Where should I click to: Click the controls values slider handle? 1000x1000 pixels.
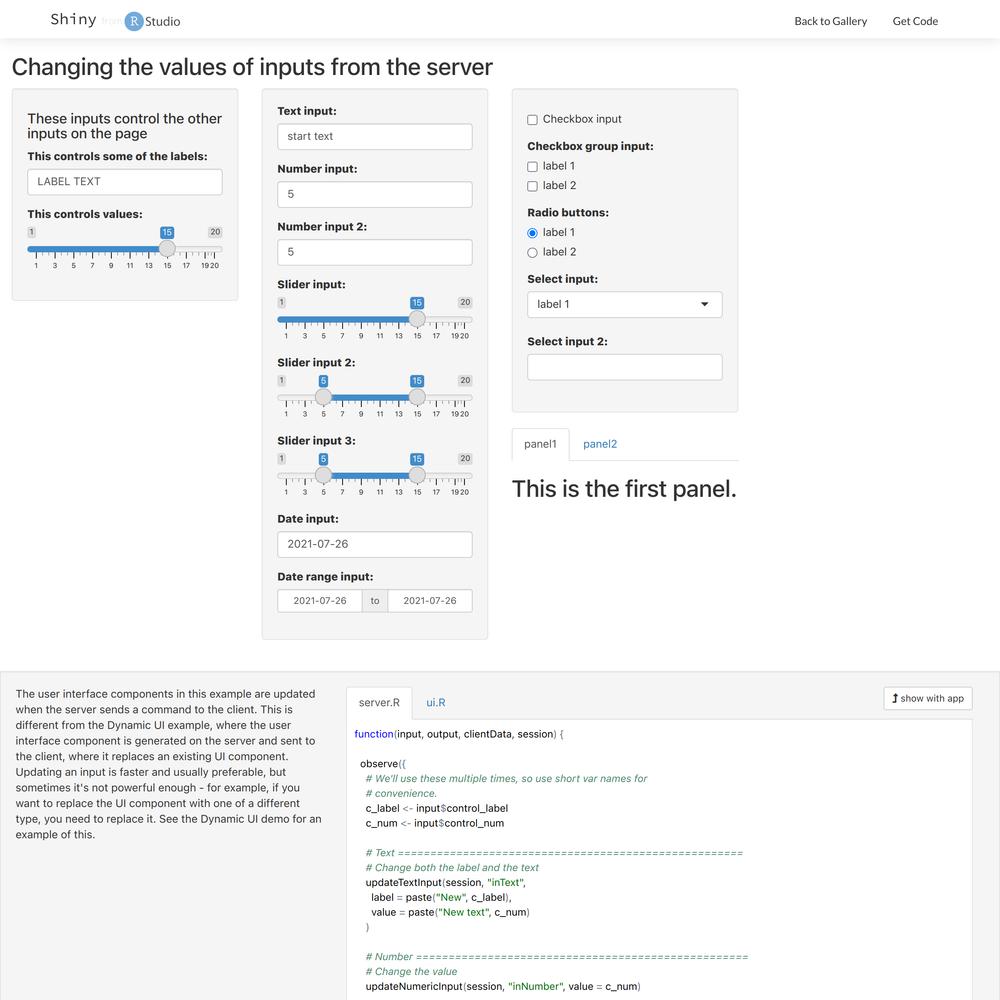tap(167, 249)
